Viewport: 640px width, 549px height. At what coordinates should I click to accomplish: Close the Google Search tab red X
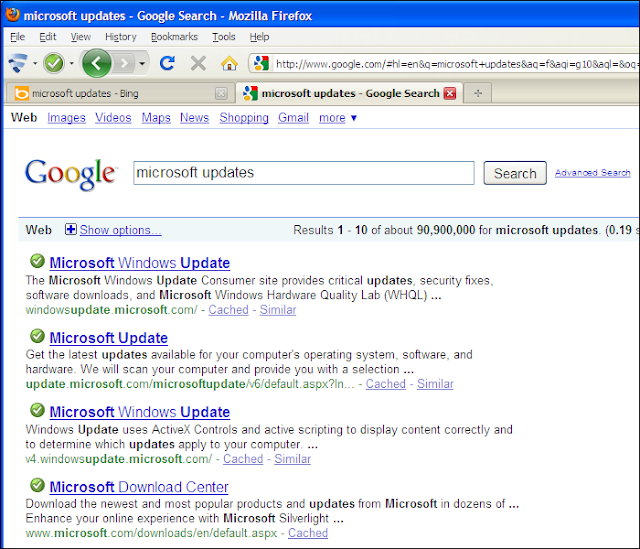tap(450, 93)
